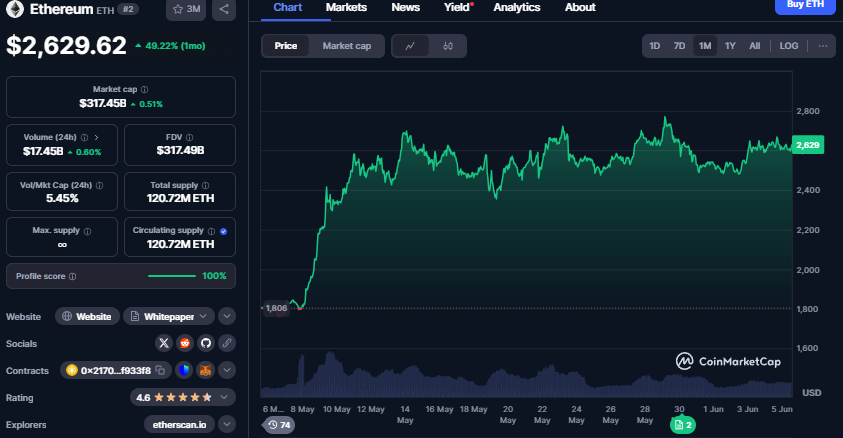Screen dimensions: 843x438
Task: Expand more explorers chevron
Action: (x=227, y=424)
